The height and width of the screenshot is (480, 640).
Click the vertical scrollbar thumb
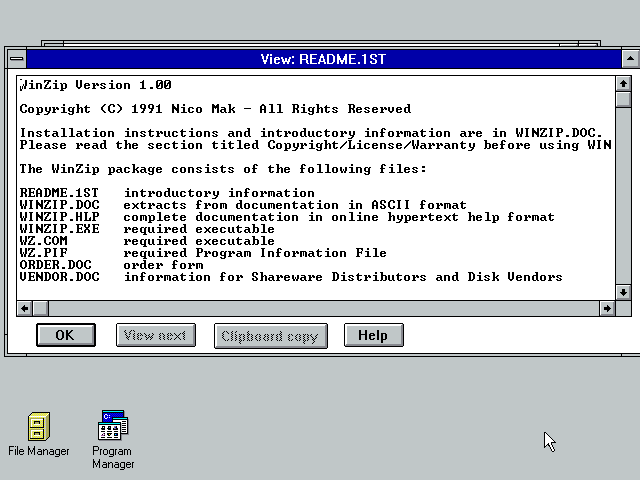[623, 99]
